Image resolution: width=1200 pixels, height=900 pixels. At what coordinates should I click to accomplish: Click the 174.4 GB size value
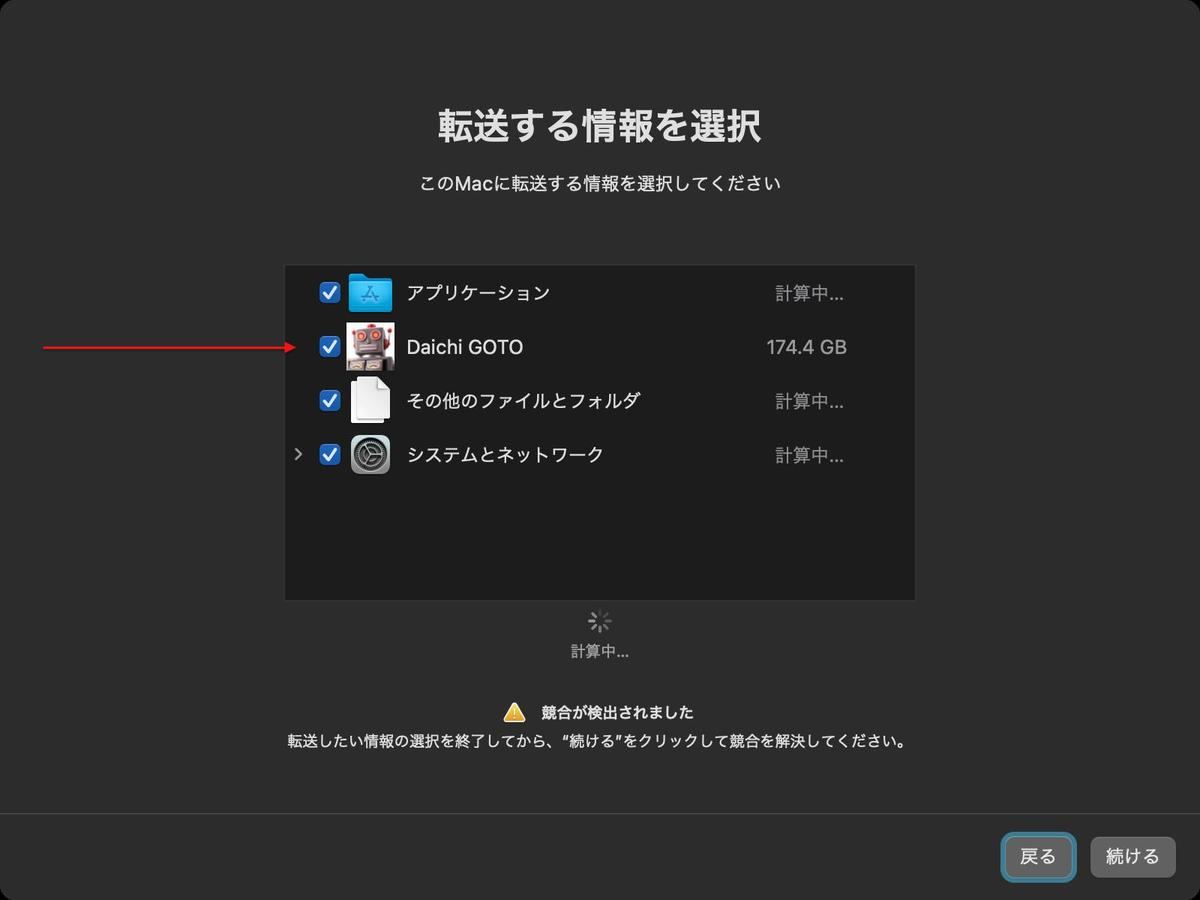(806, 348)
